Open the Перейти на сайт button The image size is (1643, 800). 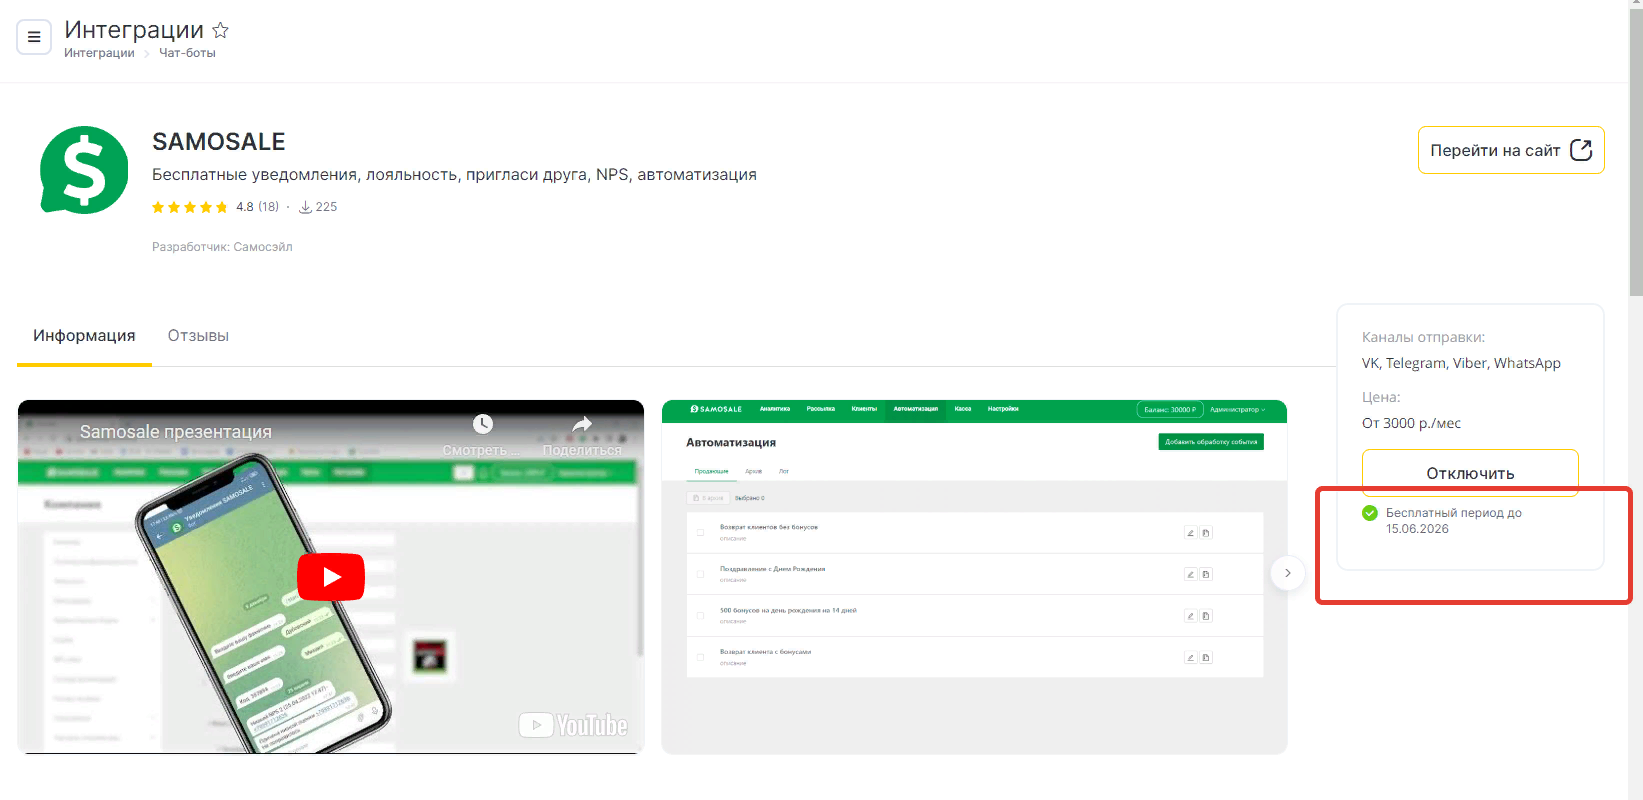point(1511,150)
